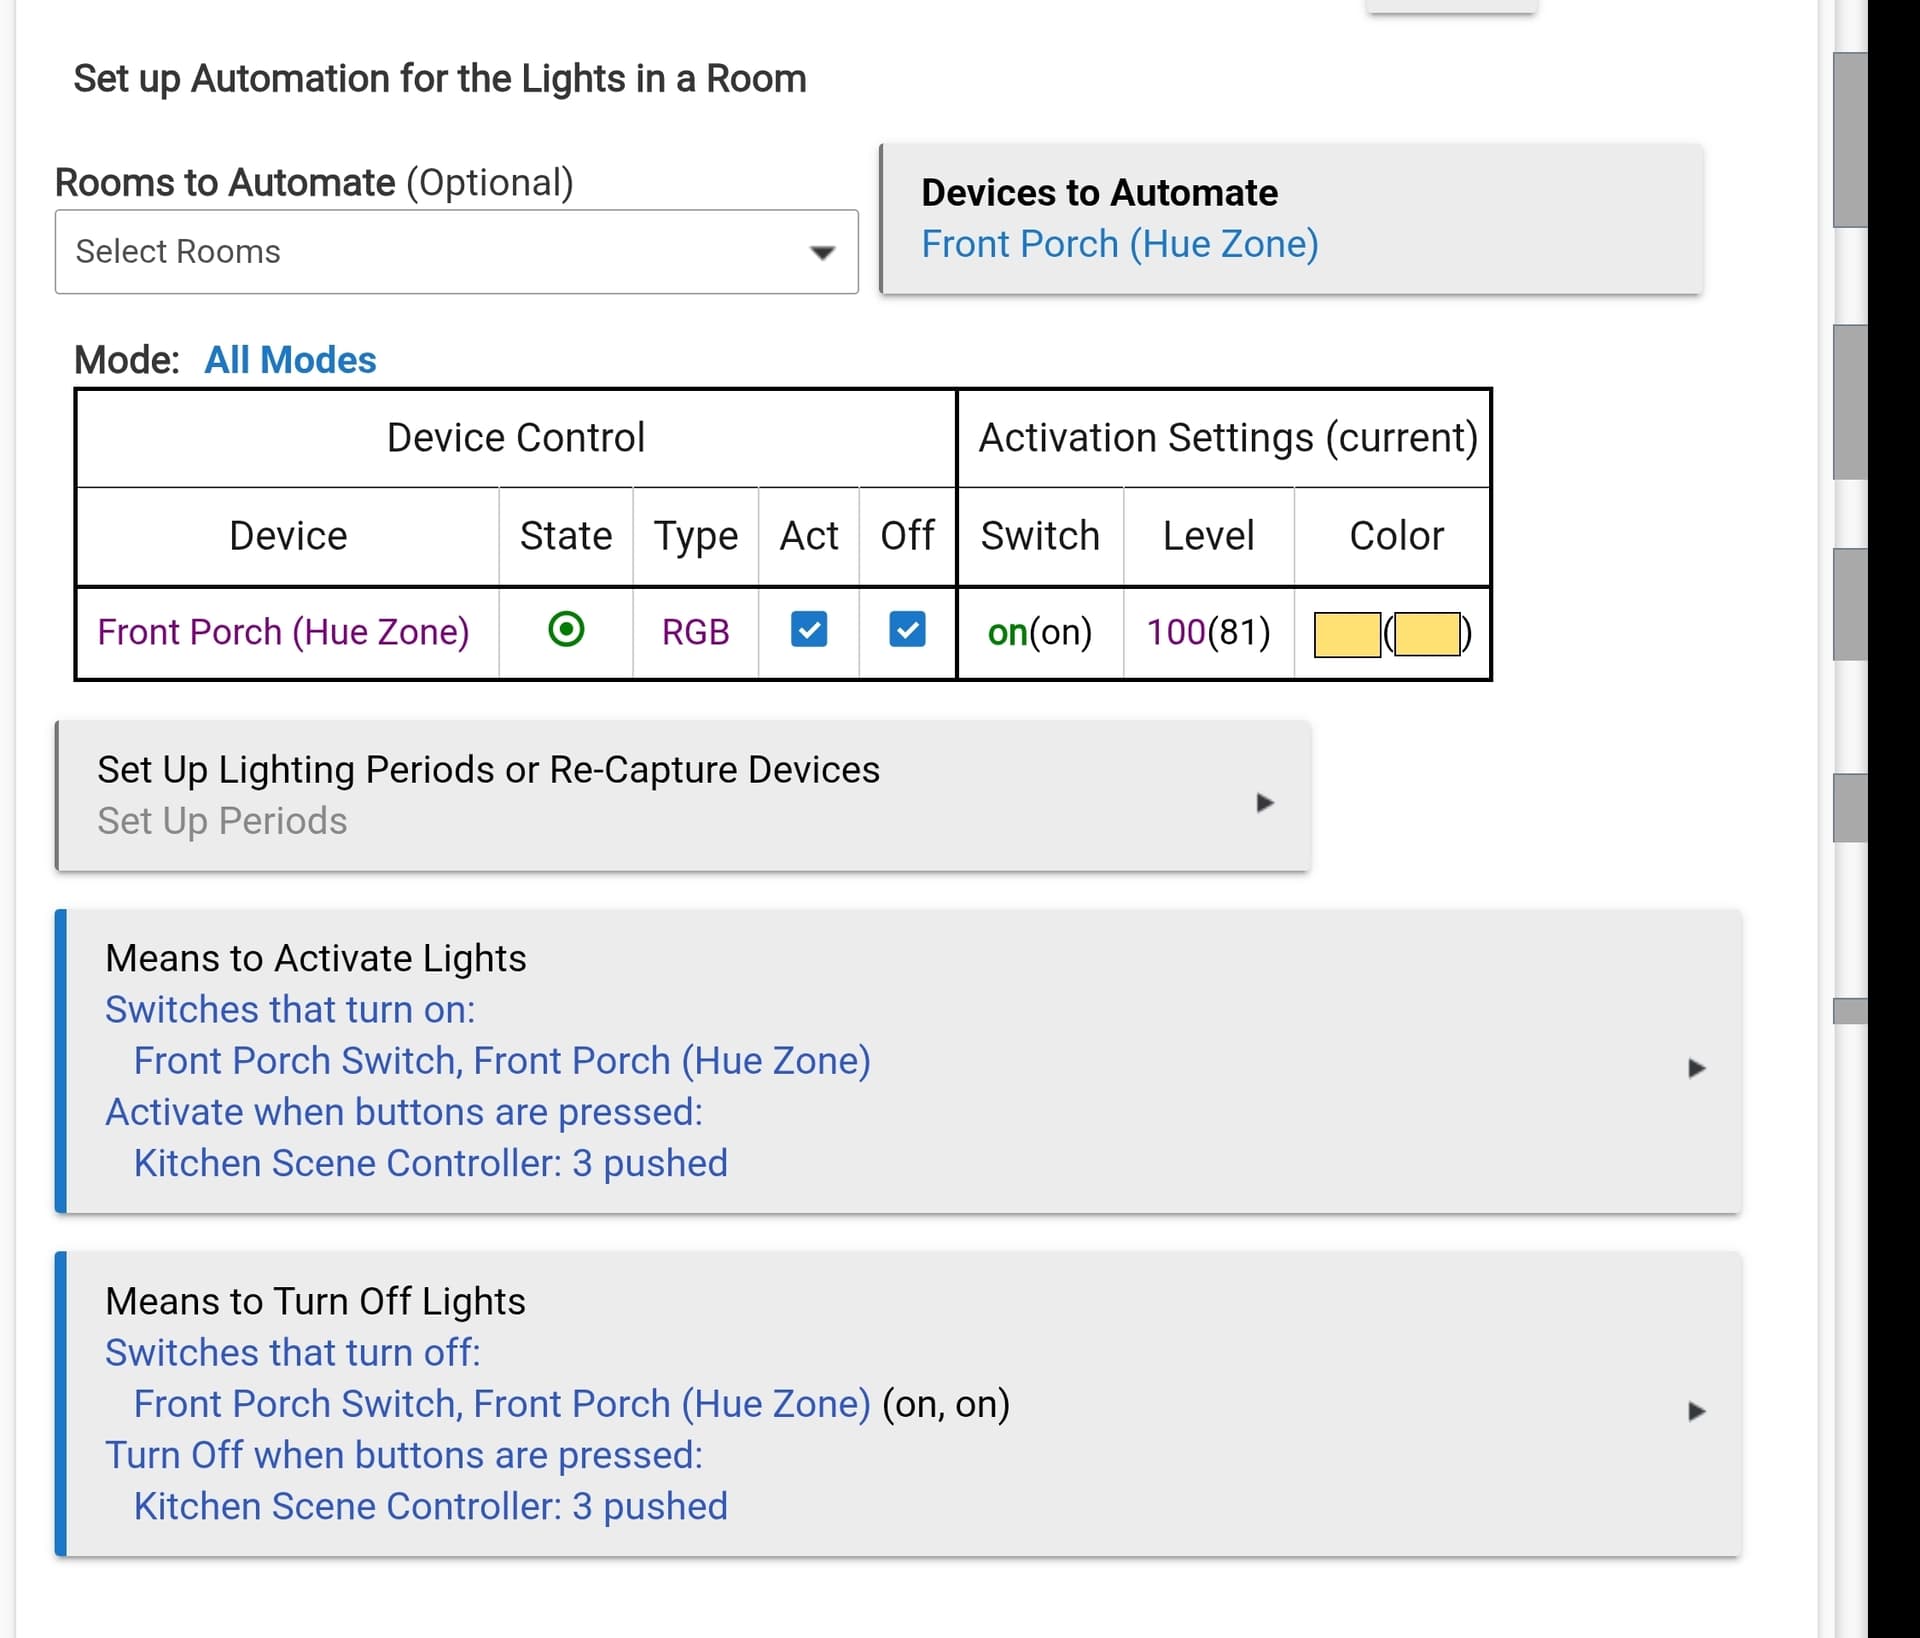Image resolution: width=1920 pixels, height=1638 pixels.
Task: Click the current color swatch in parentheses
Action: 1427,635
